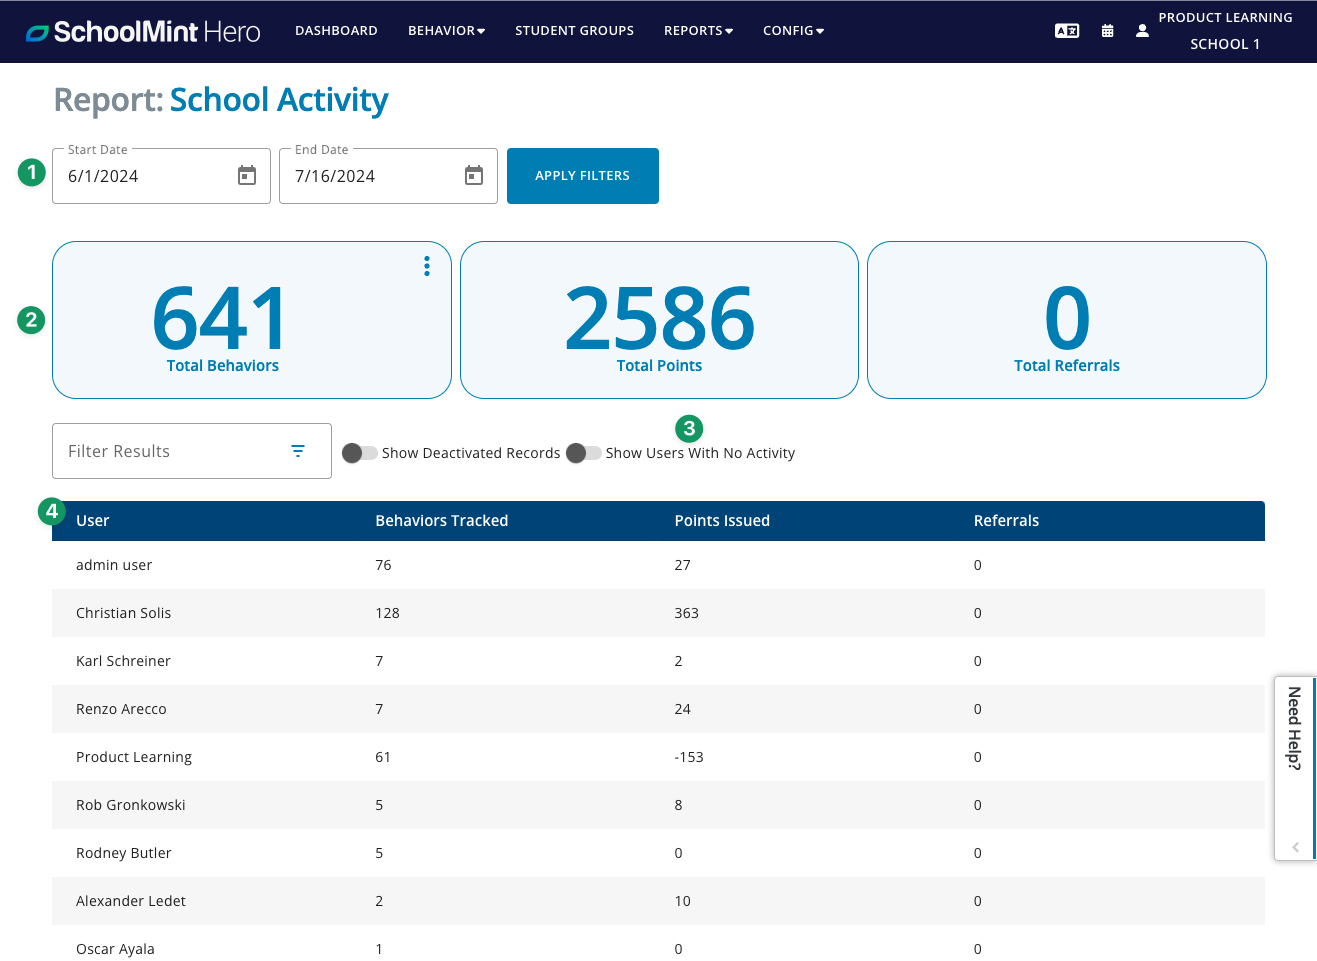
Task: Go to the Dashboard menu item
Action: pyautogui.click(x=336, y=31)
